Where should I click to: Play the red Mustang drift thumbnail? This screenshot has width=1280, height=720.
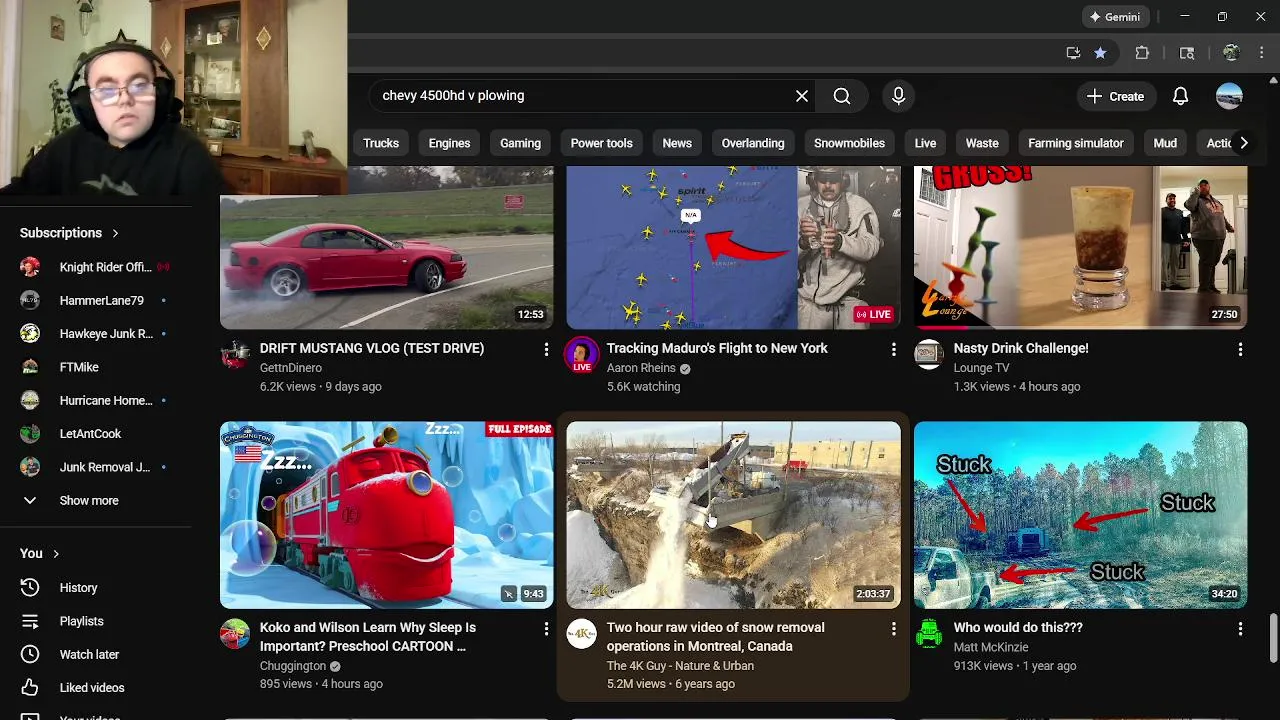(386, 247)
